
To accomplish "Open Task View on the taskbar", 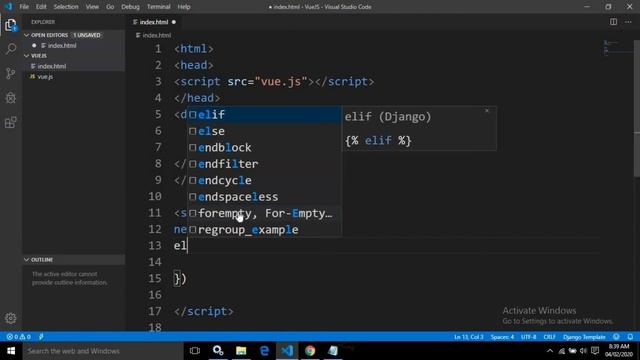I will click(195, 351).
